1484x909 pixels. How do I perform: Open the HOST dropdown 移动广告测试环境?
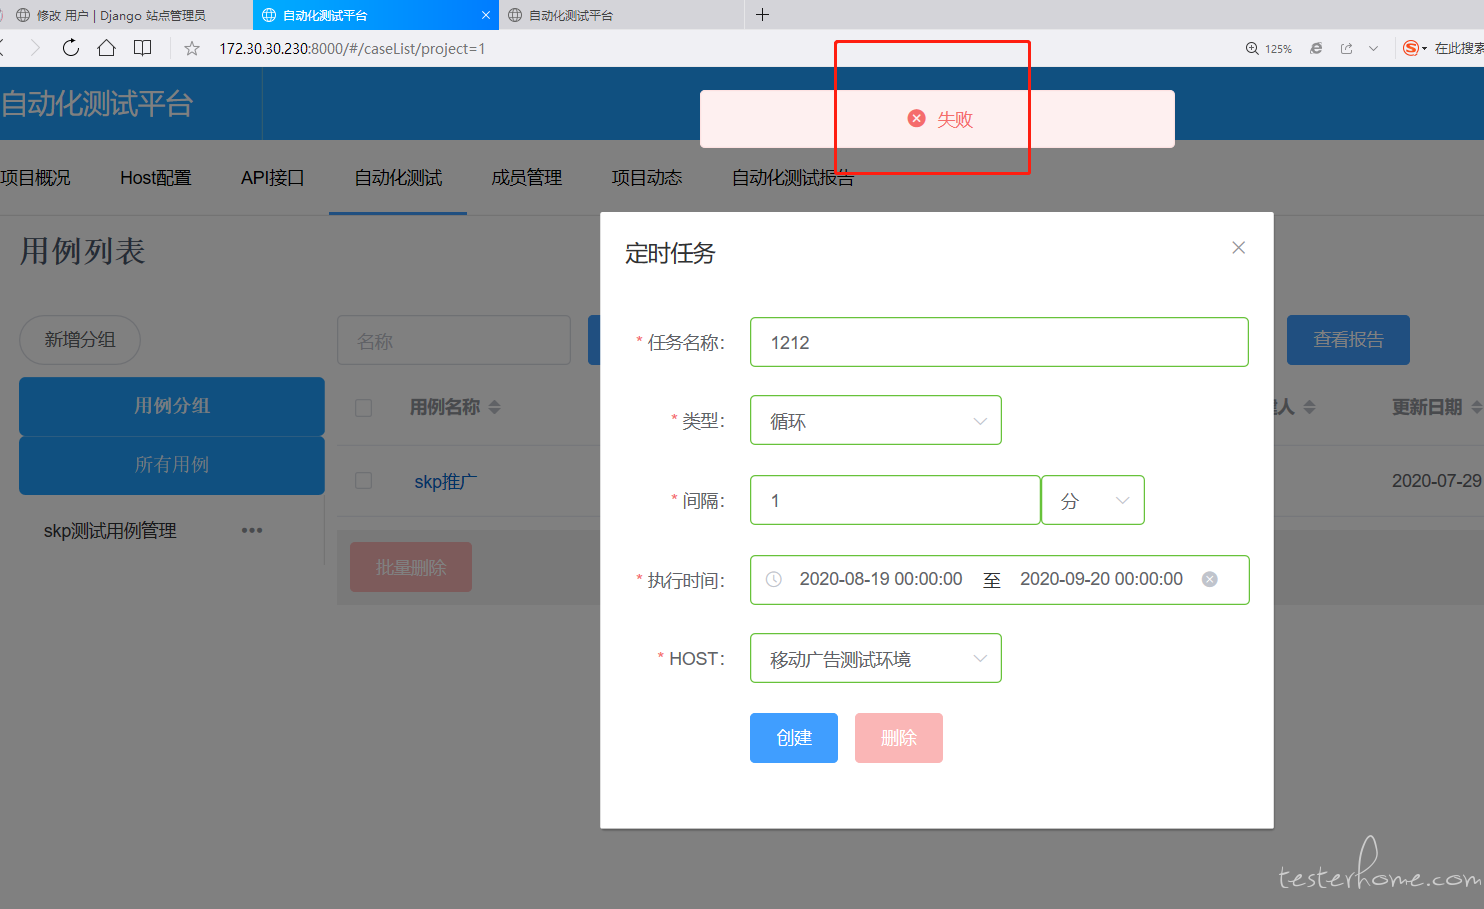876,658
